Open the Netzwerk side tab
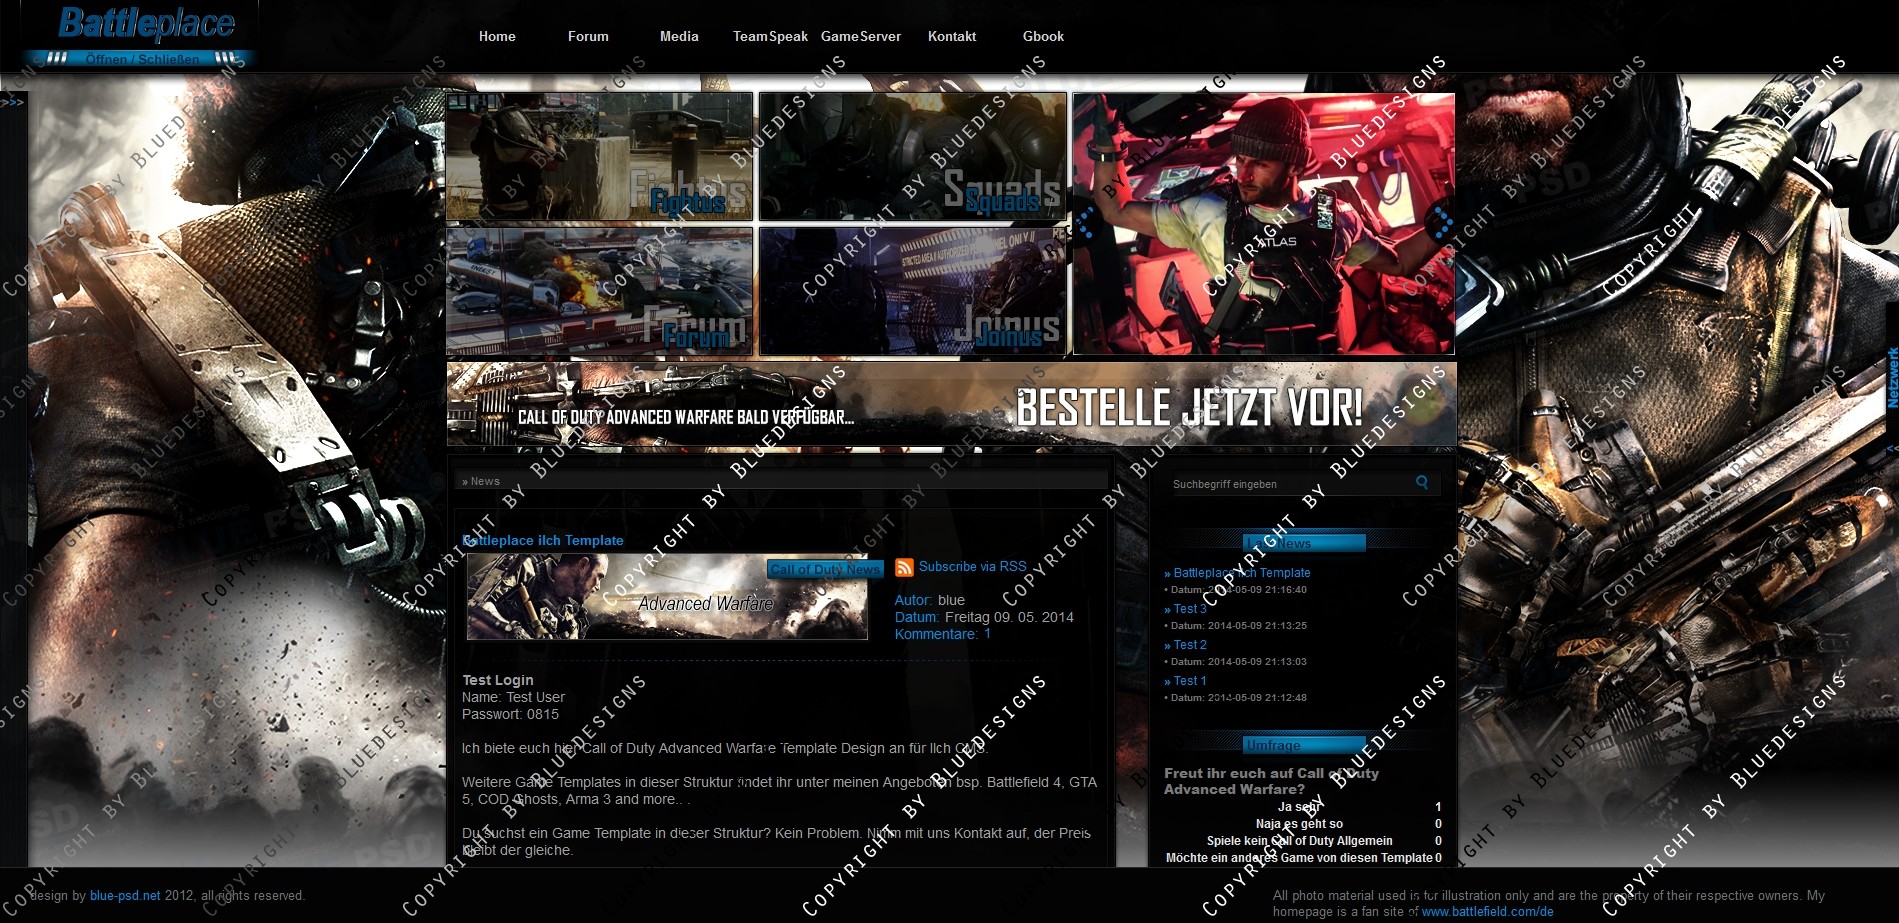The width and height of the screenshot is (1899, 923). [1892, 378]
